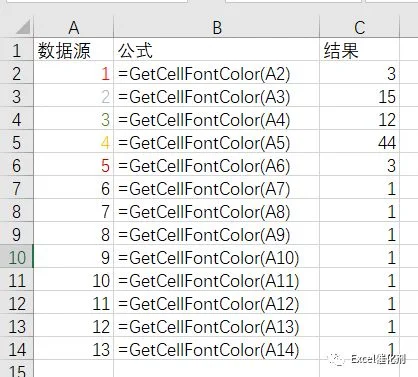The height and width of the screenshot is (377, 418).
Task: Click cell A12 containing 11
Action: (x=74, y=302)
